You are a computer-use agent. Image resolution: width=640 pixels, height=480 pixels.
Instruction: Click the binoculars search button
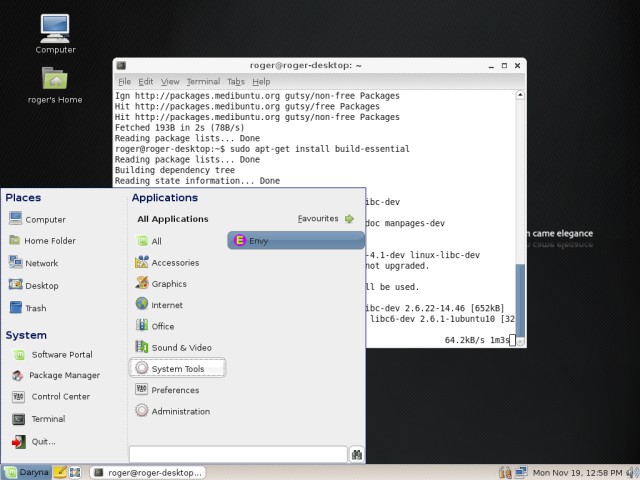coord(357,454)
